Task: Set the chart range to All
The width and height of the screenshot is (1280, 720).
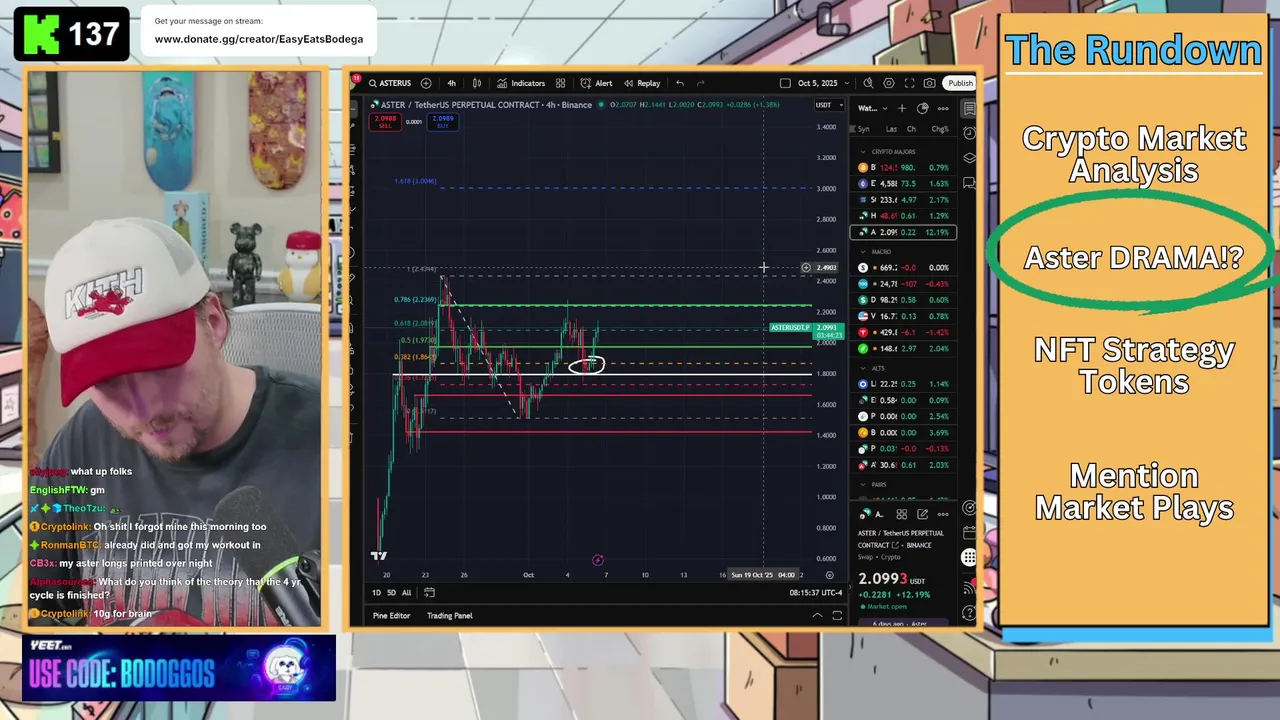Action: 406,592
